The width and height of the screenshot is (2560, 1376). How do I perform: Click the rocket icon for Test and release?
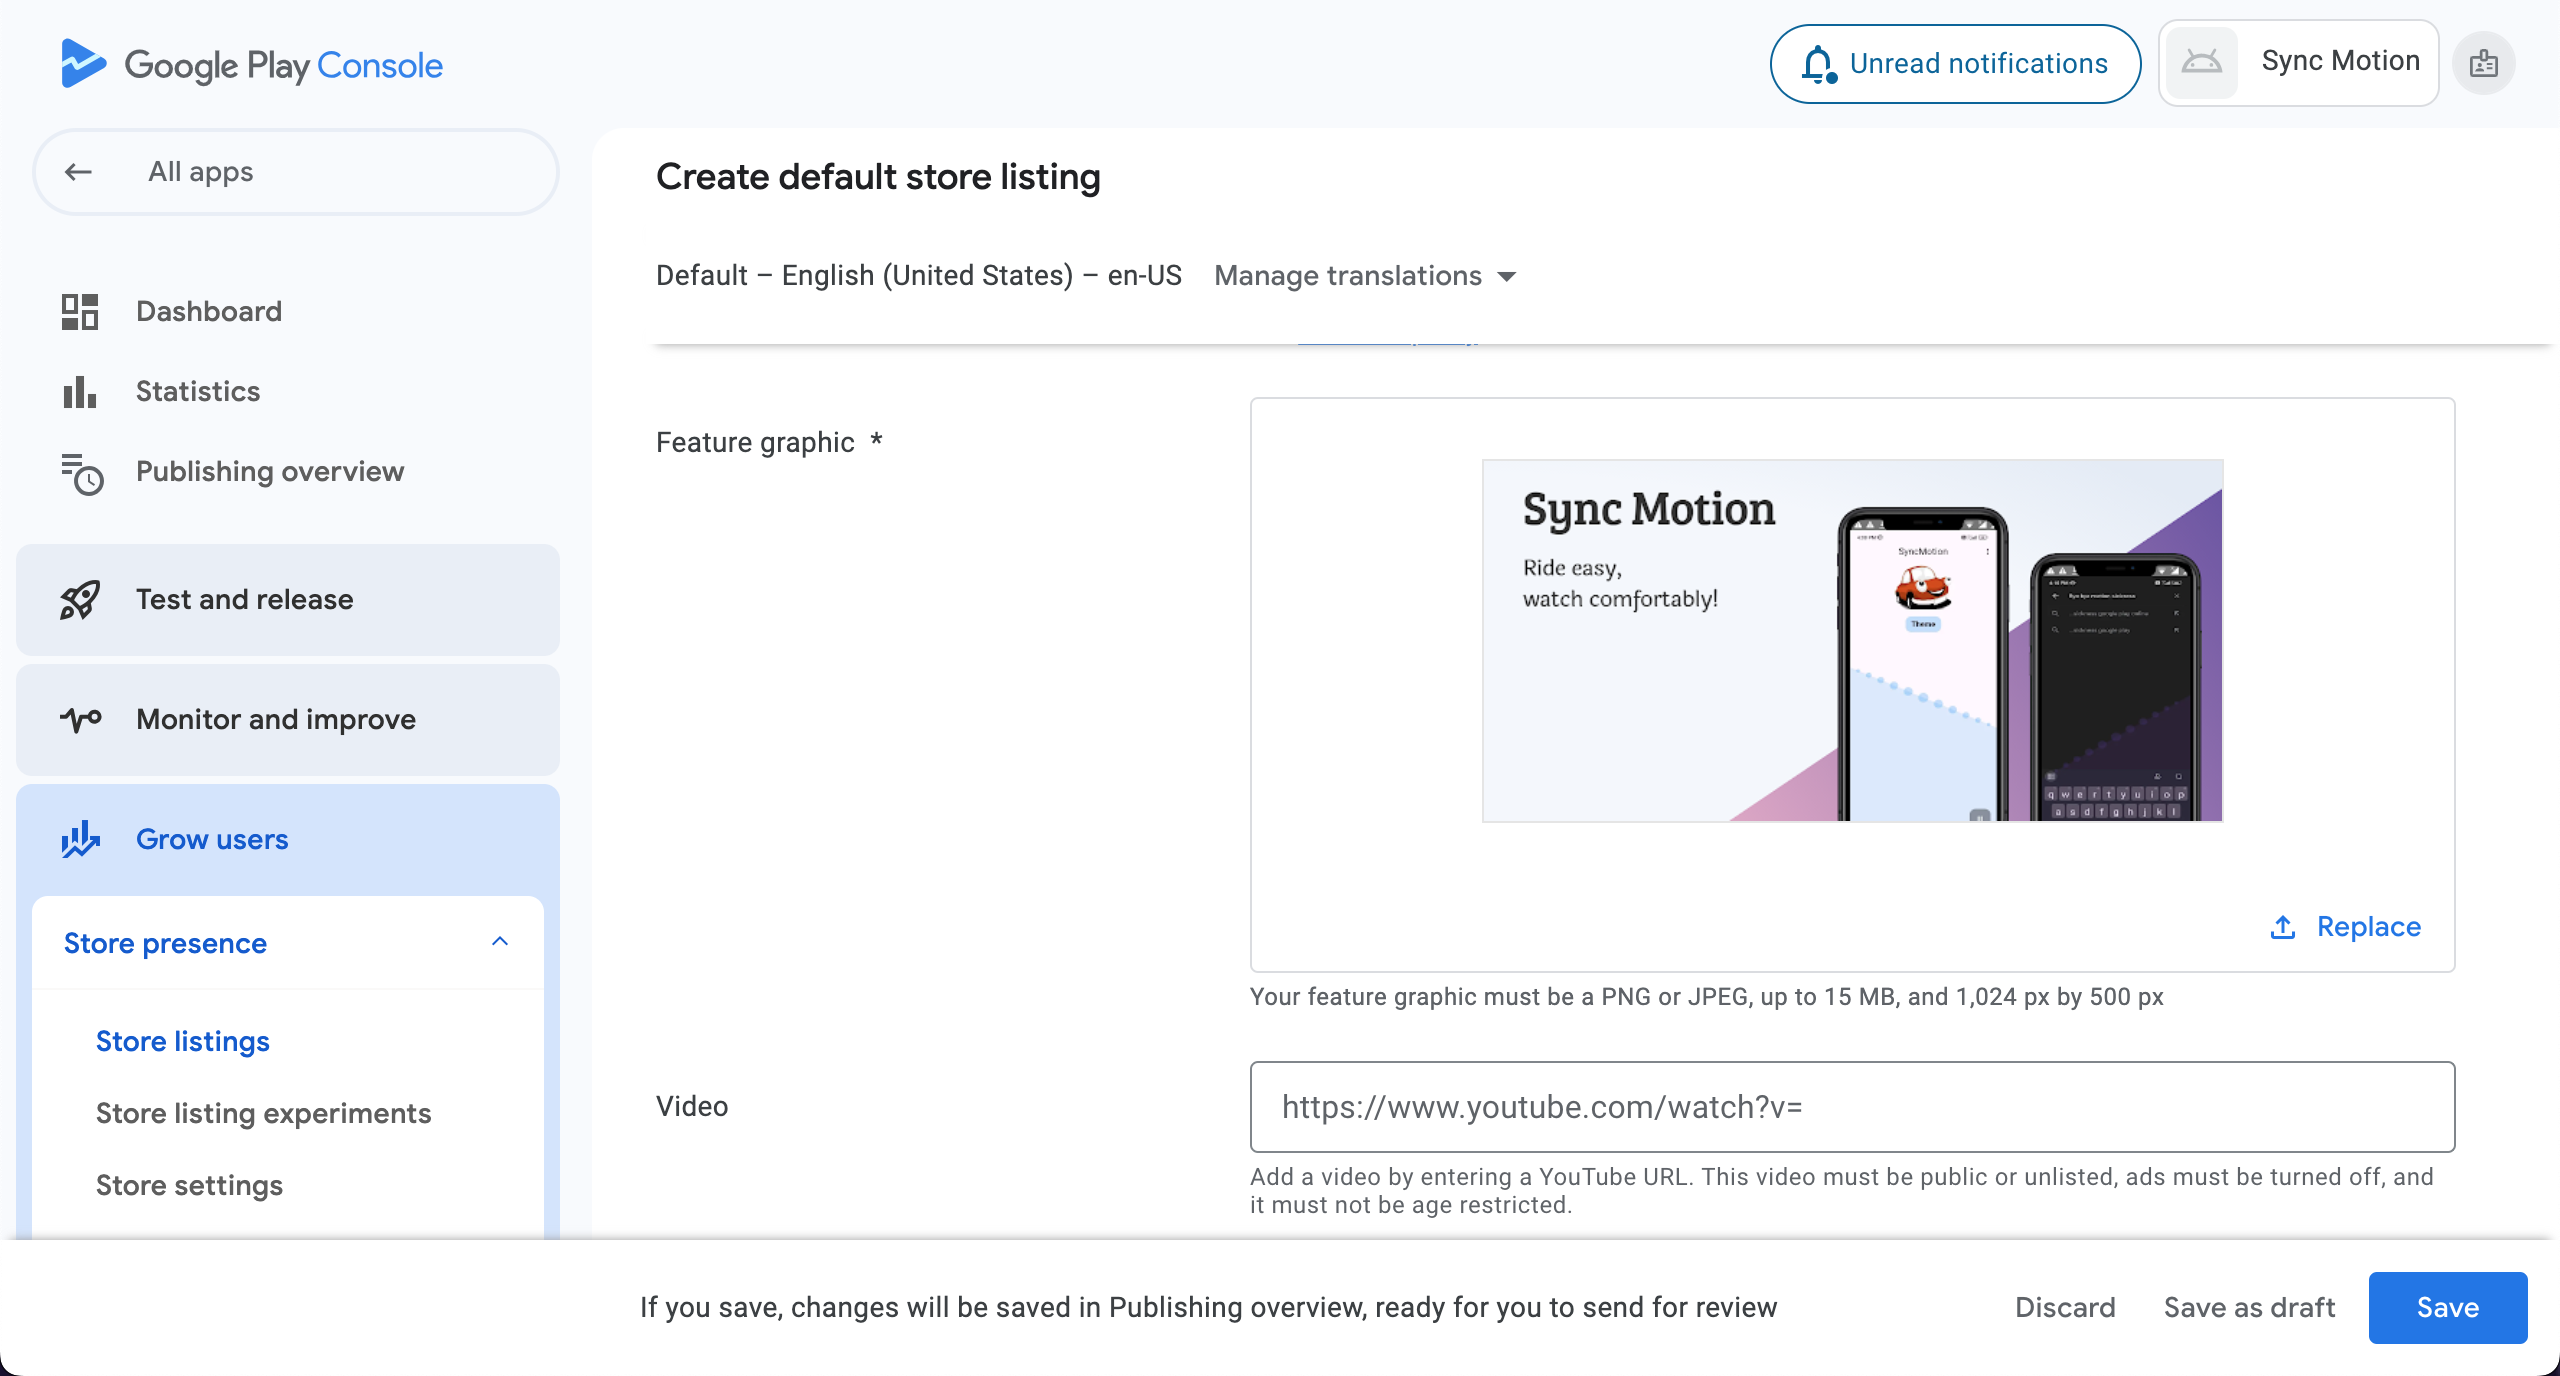pyautogui.click(x=80, y=600)
